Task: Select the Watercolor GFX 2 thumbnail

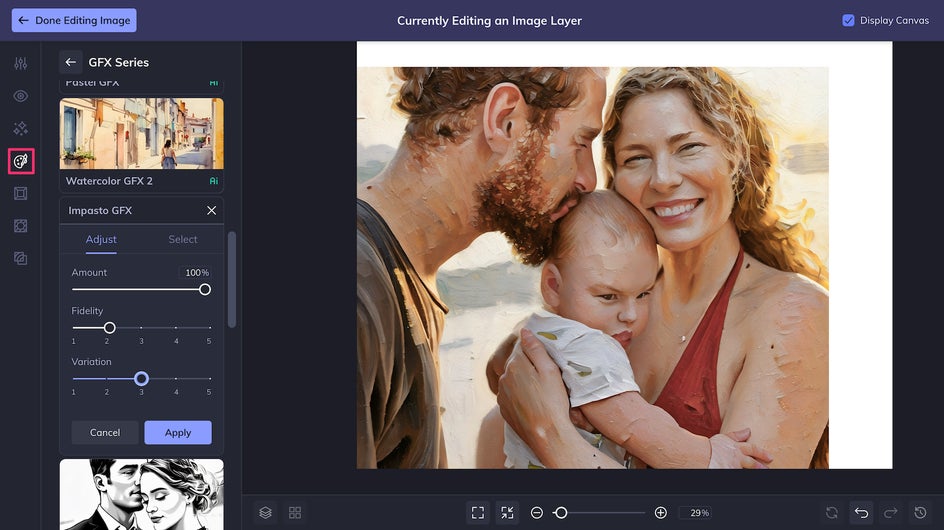Action: click(x=141, y=134)
